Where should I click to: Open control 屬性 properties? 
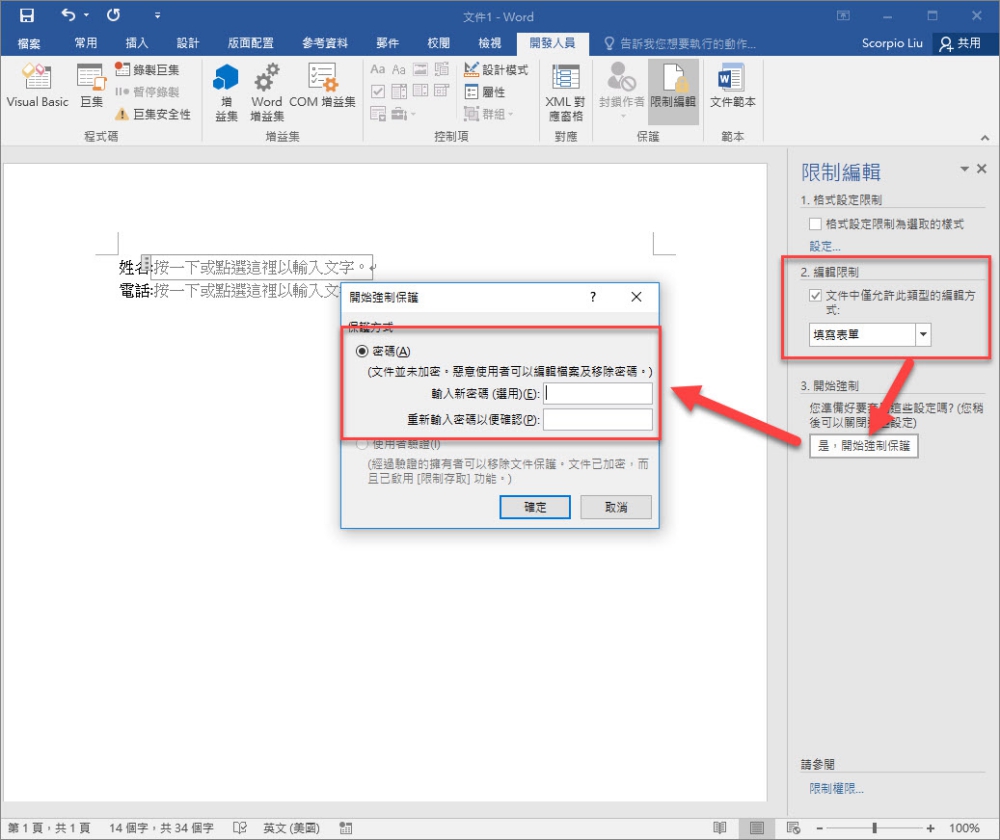[485, 92]
